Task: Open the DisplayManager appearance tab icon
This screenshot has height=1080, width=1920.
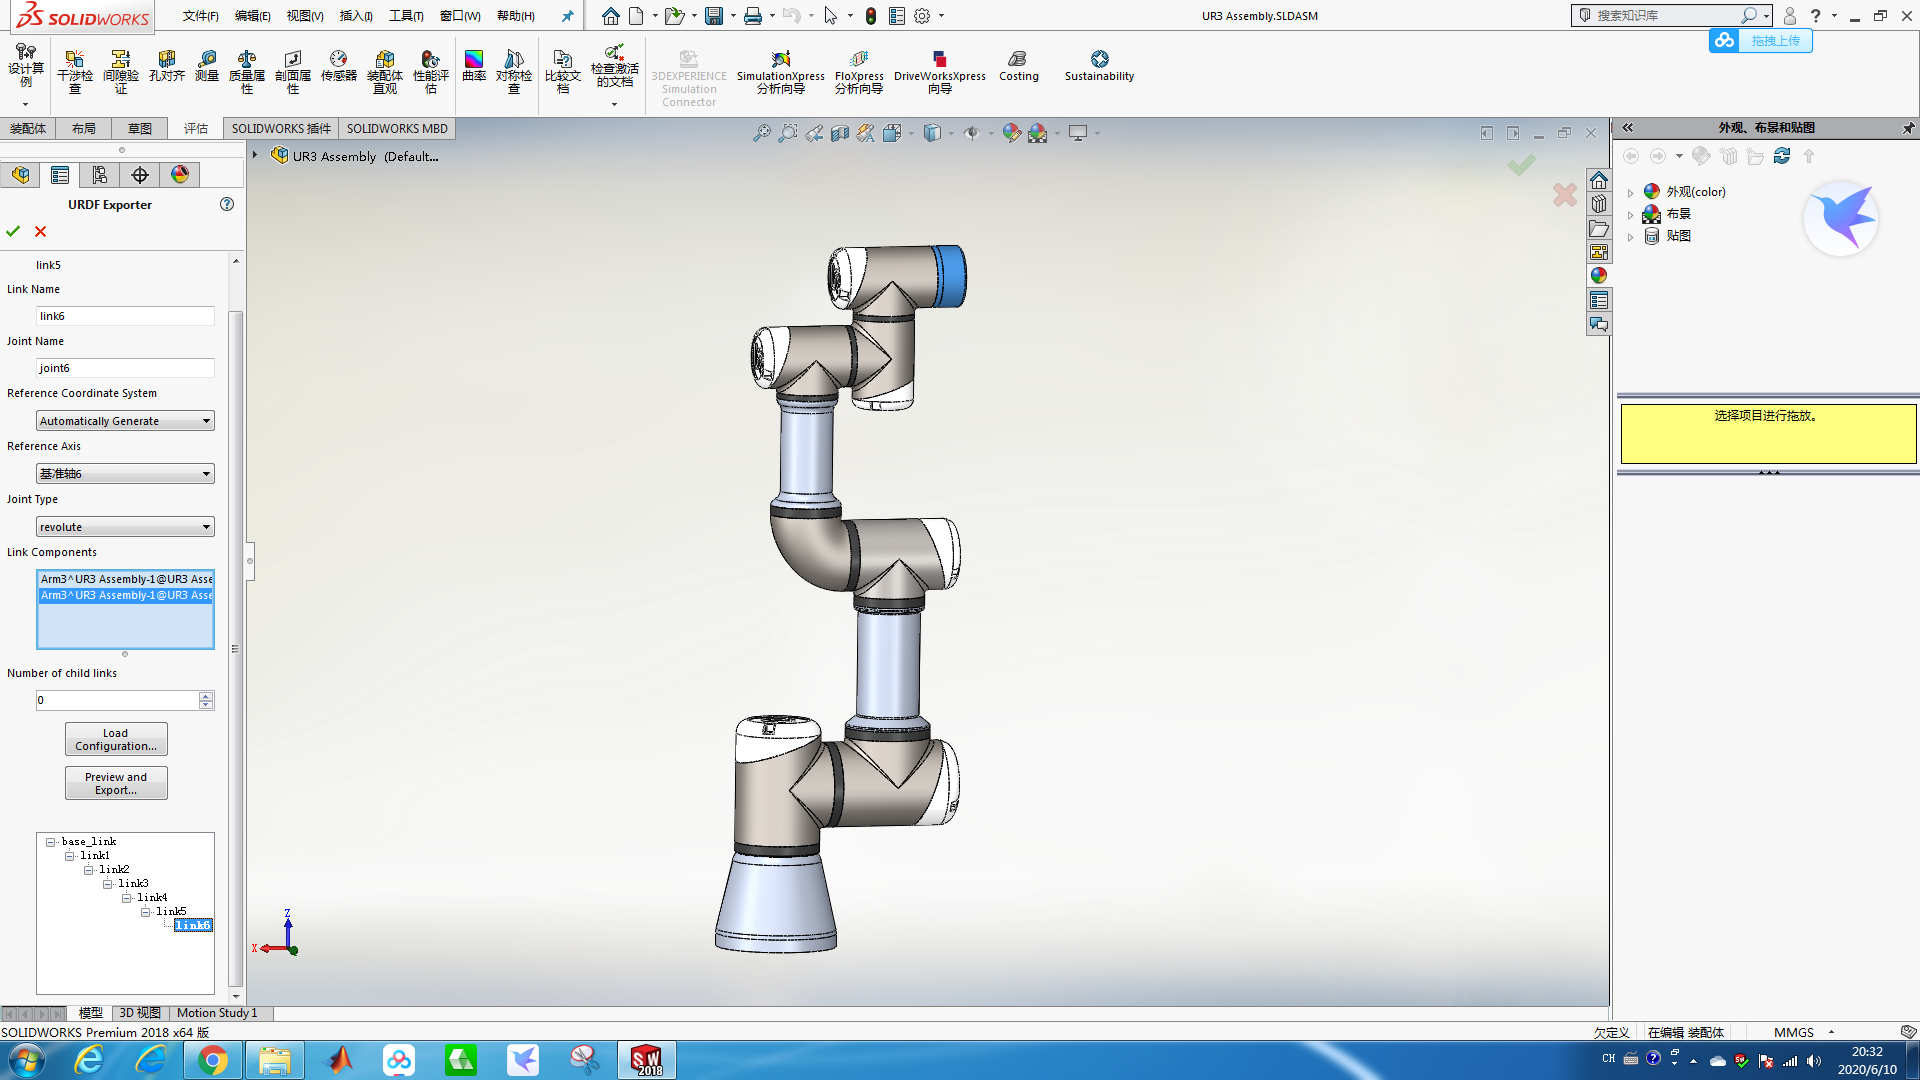Action: click(x=180, y=175)
